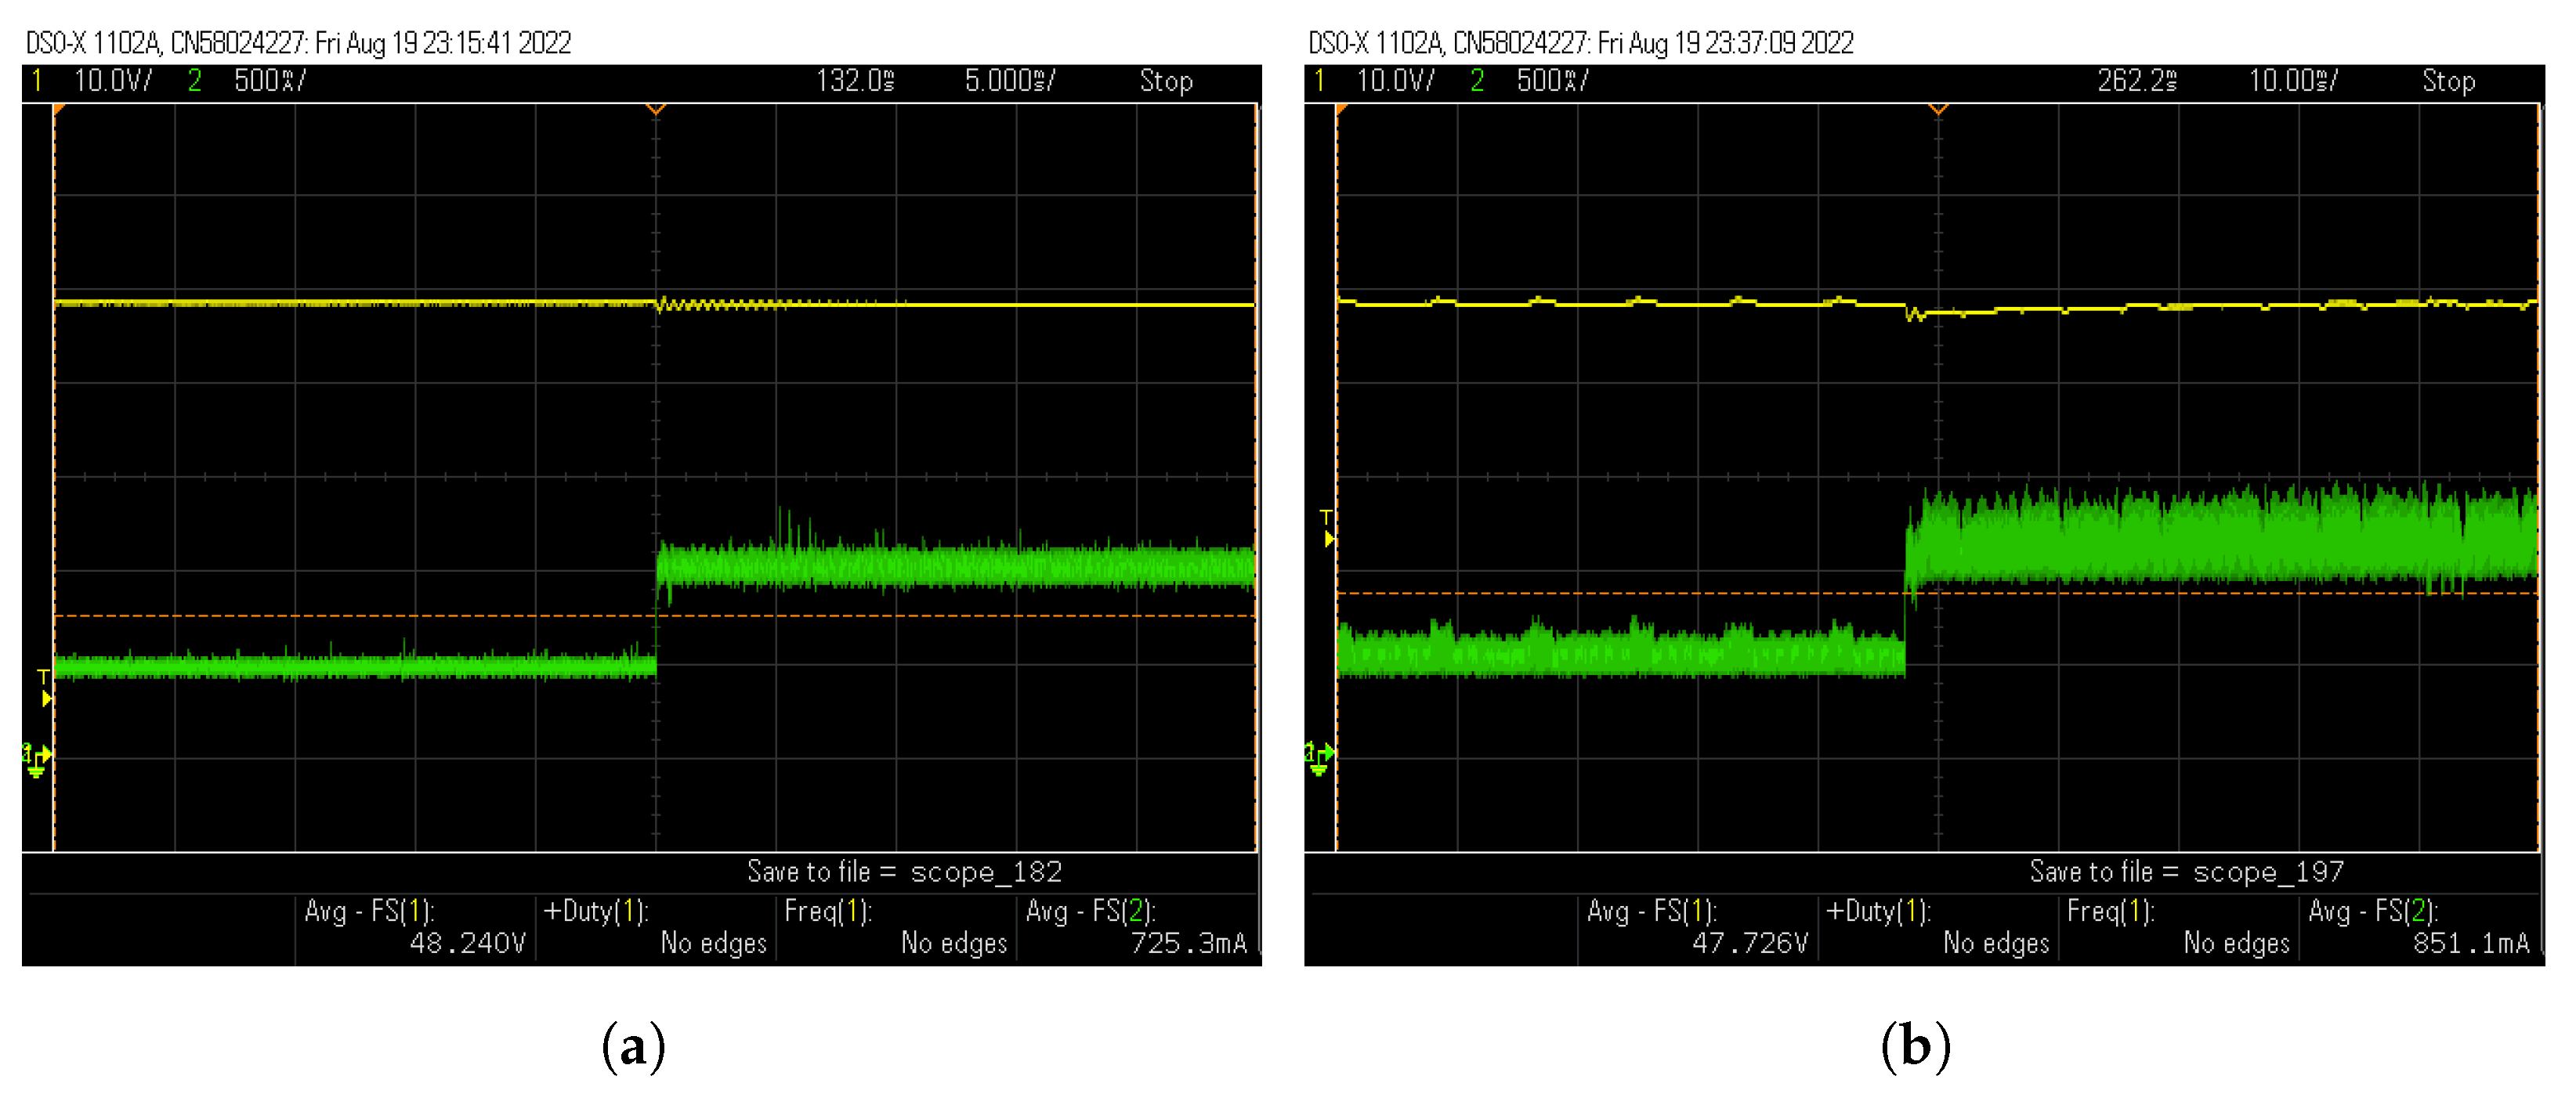Click Stop run status in left scope

1166,81
